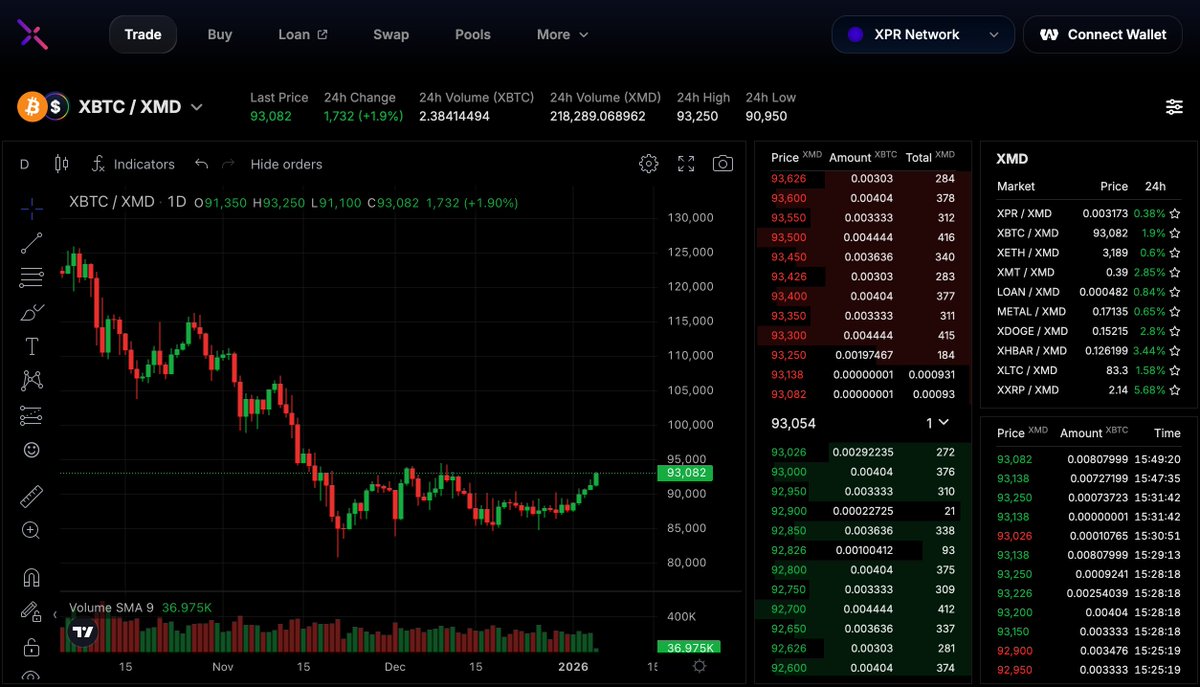Select the LOAN / XMD market row
This screenshot has height=687, width=1200.
[x=1088, y=292]
